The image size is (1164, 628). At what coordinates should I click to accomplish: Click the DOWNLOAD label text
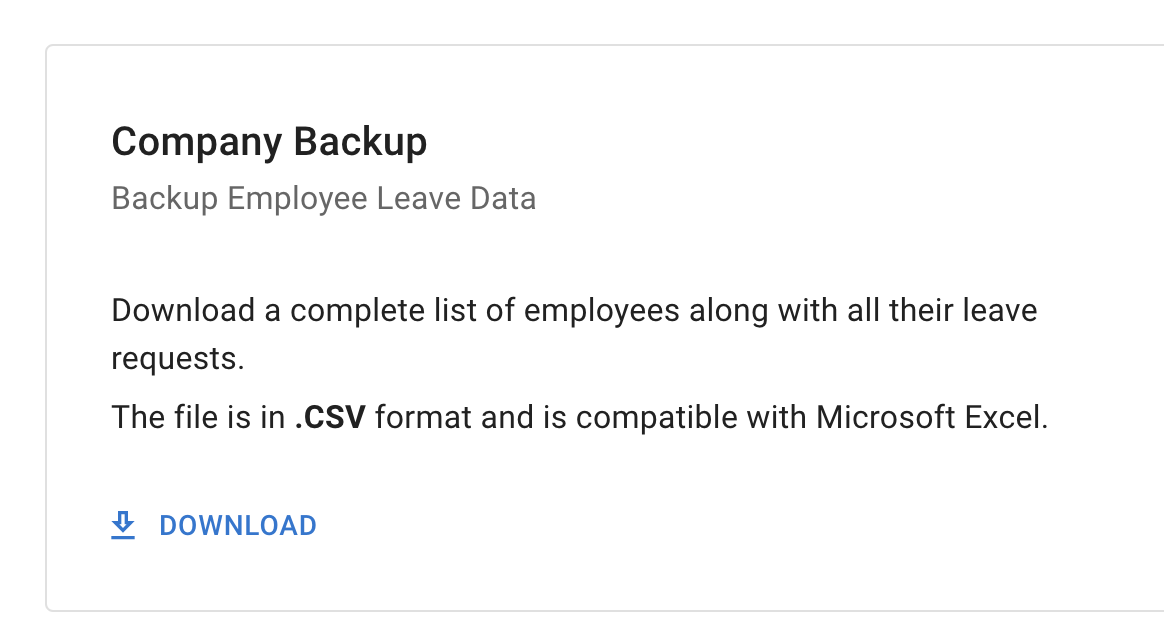237,524
